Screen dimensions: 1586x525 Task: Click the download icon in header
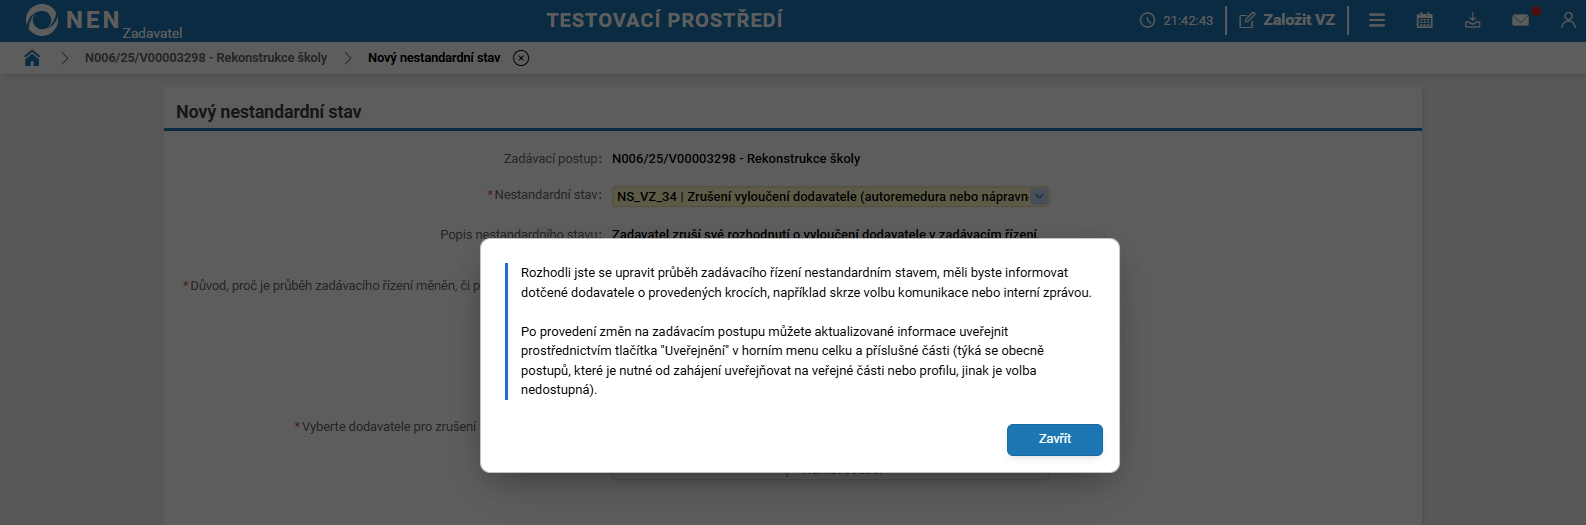click(1473, 20)
